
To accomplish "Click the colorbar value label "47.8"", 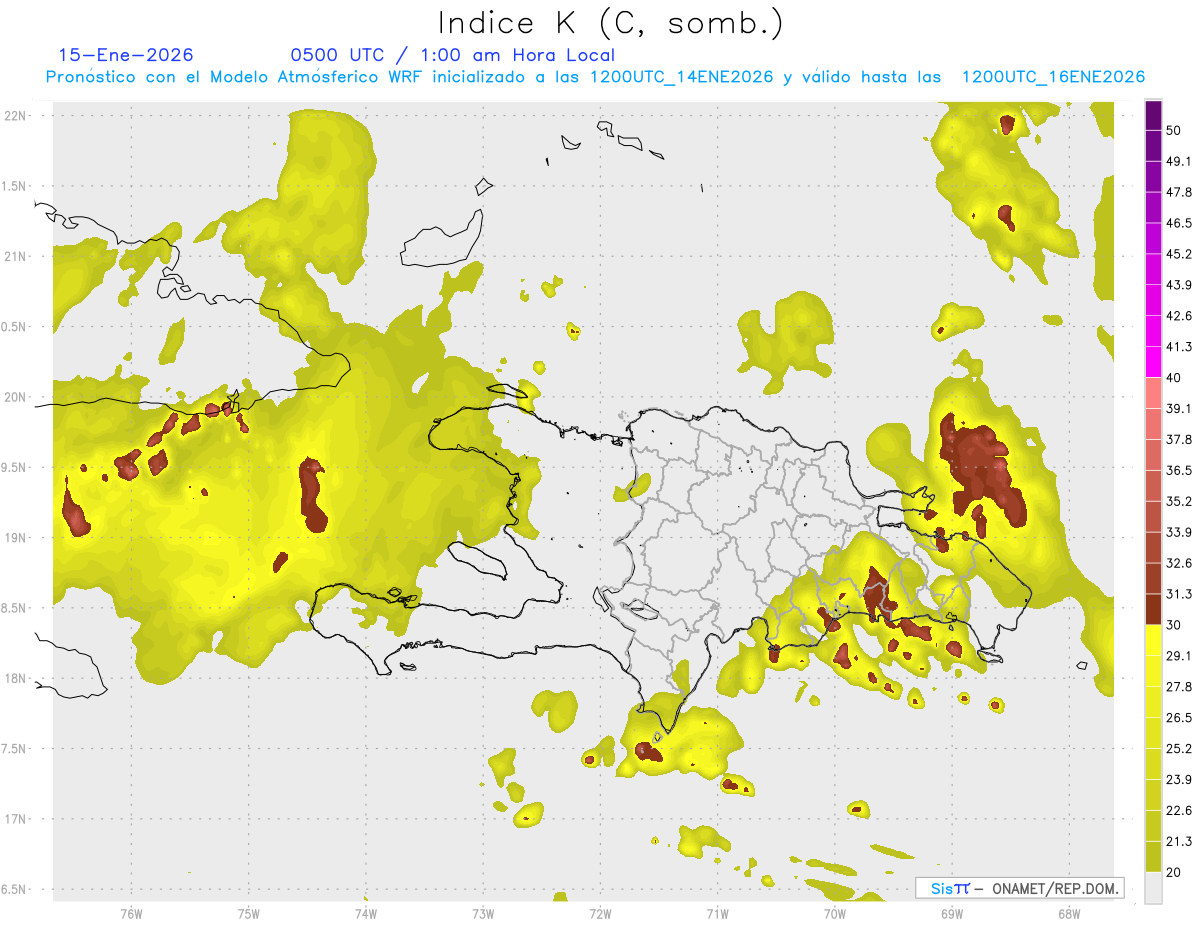I will (1179, 193).
